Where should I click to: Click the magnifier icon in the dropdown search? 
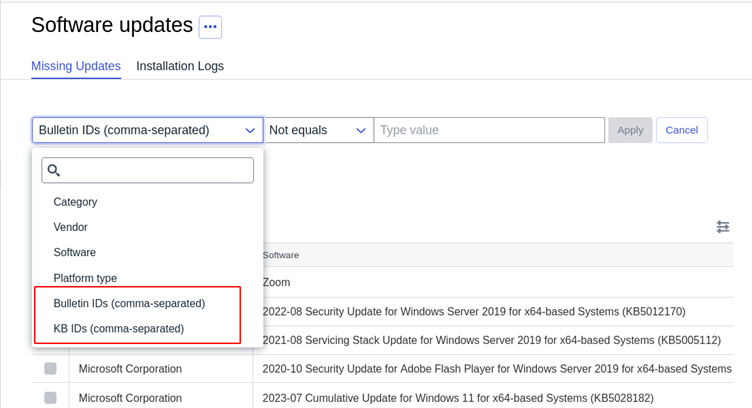point(54,170)
